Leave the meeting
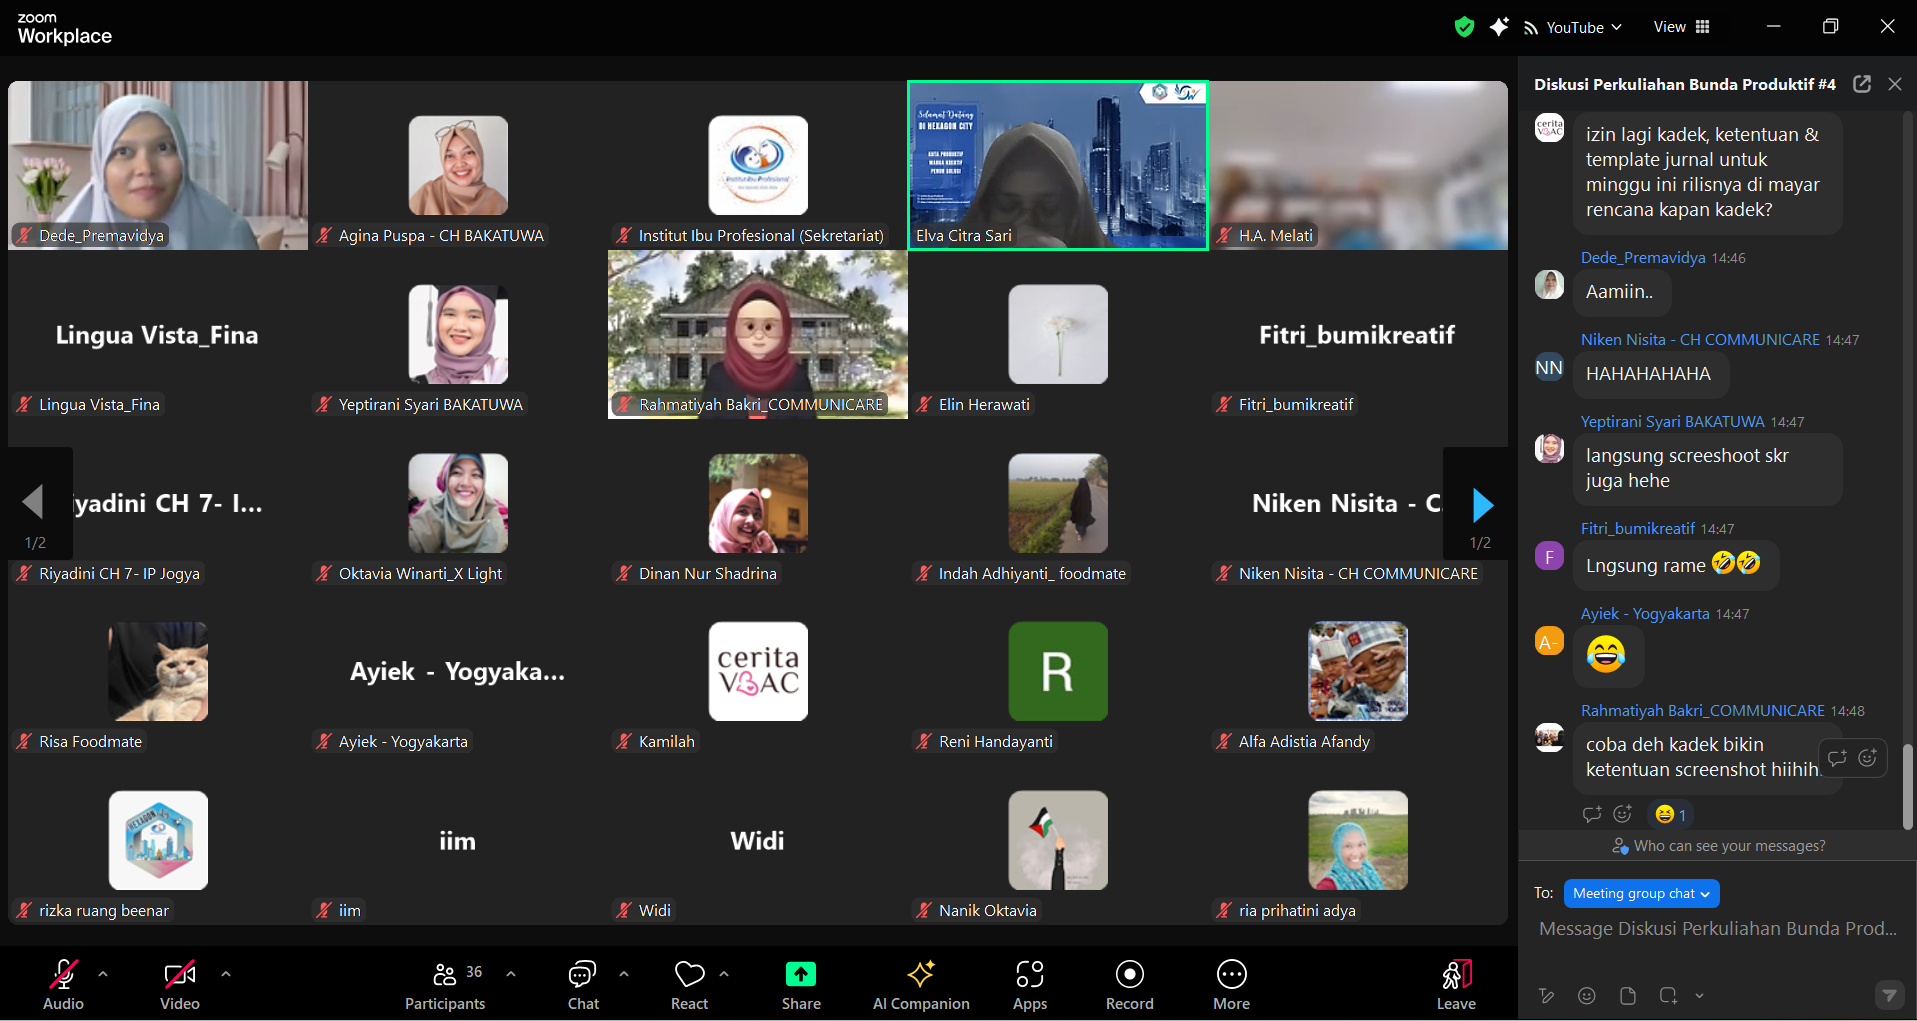1917x1021 pixels. [x=1456, y=984]
